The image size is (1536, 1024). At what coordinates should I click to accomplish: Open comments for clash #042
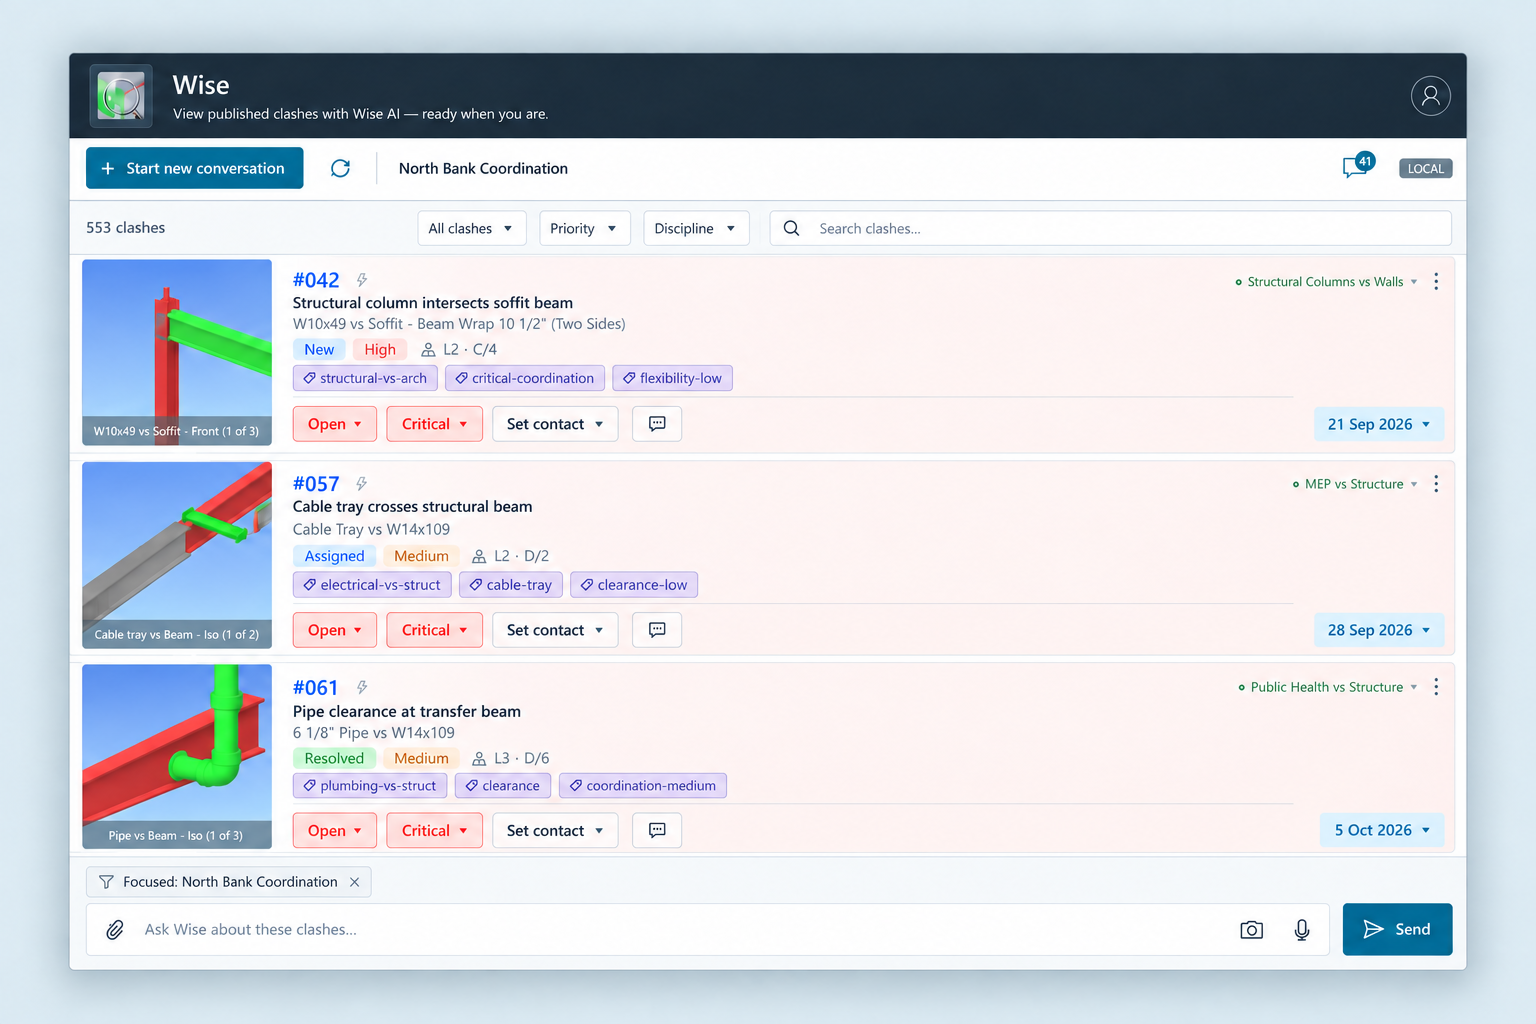tap(657, 424)
